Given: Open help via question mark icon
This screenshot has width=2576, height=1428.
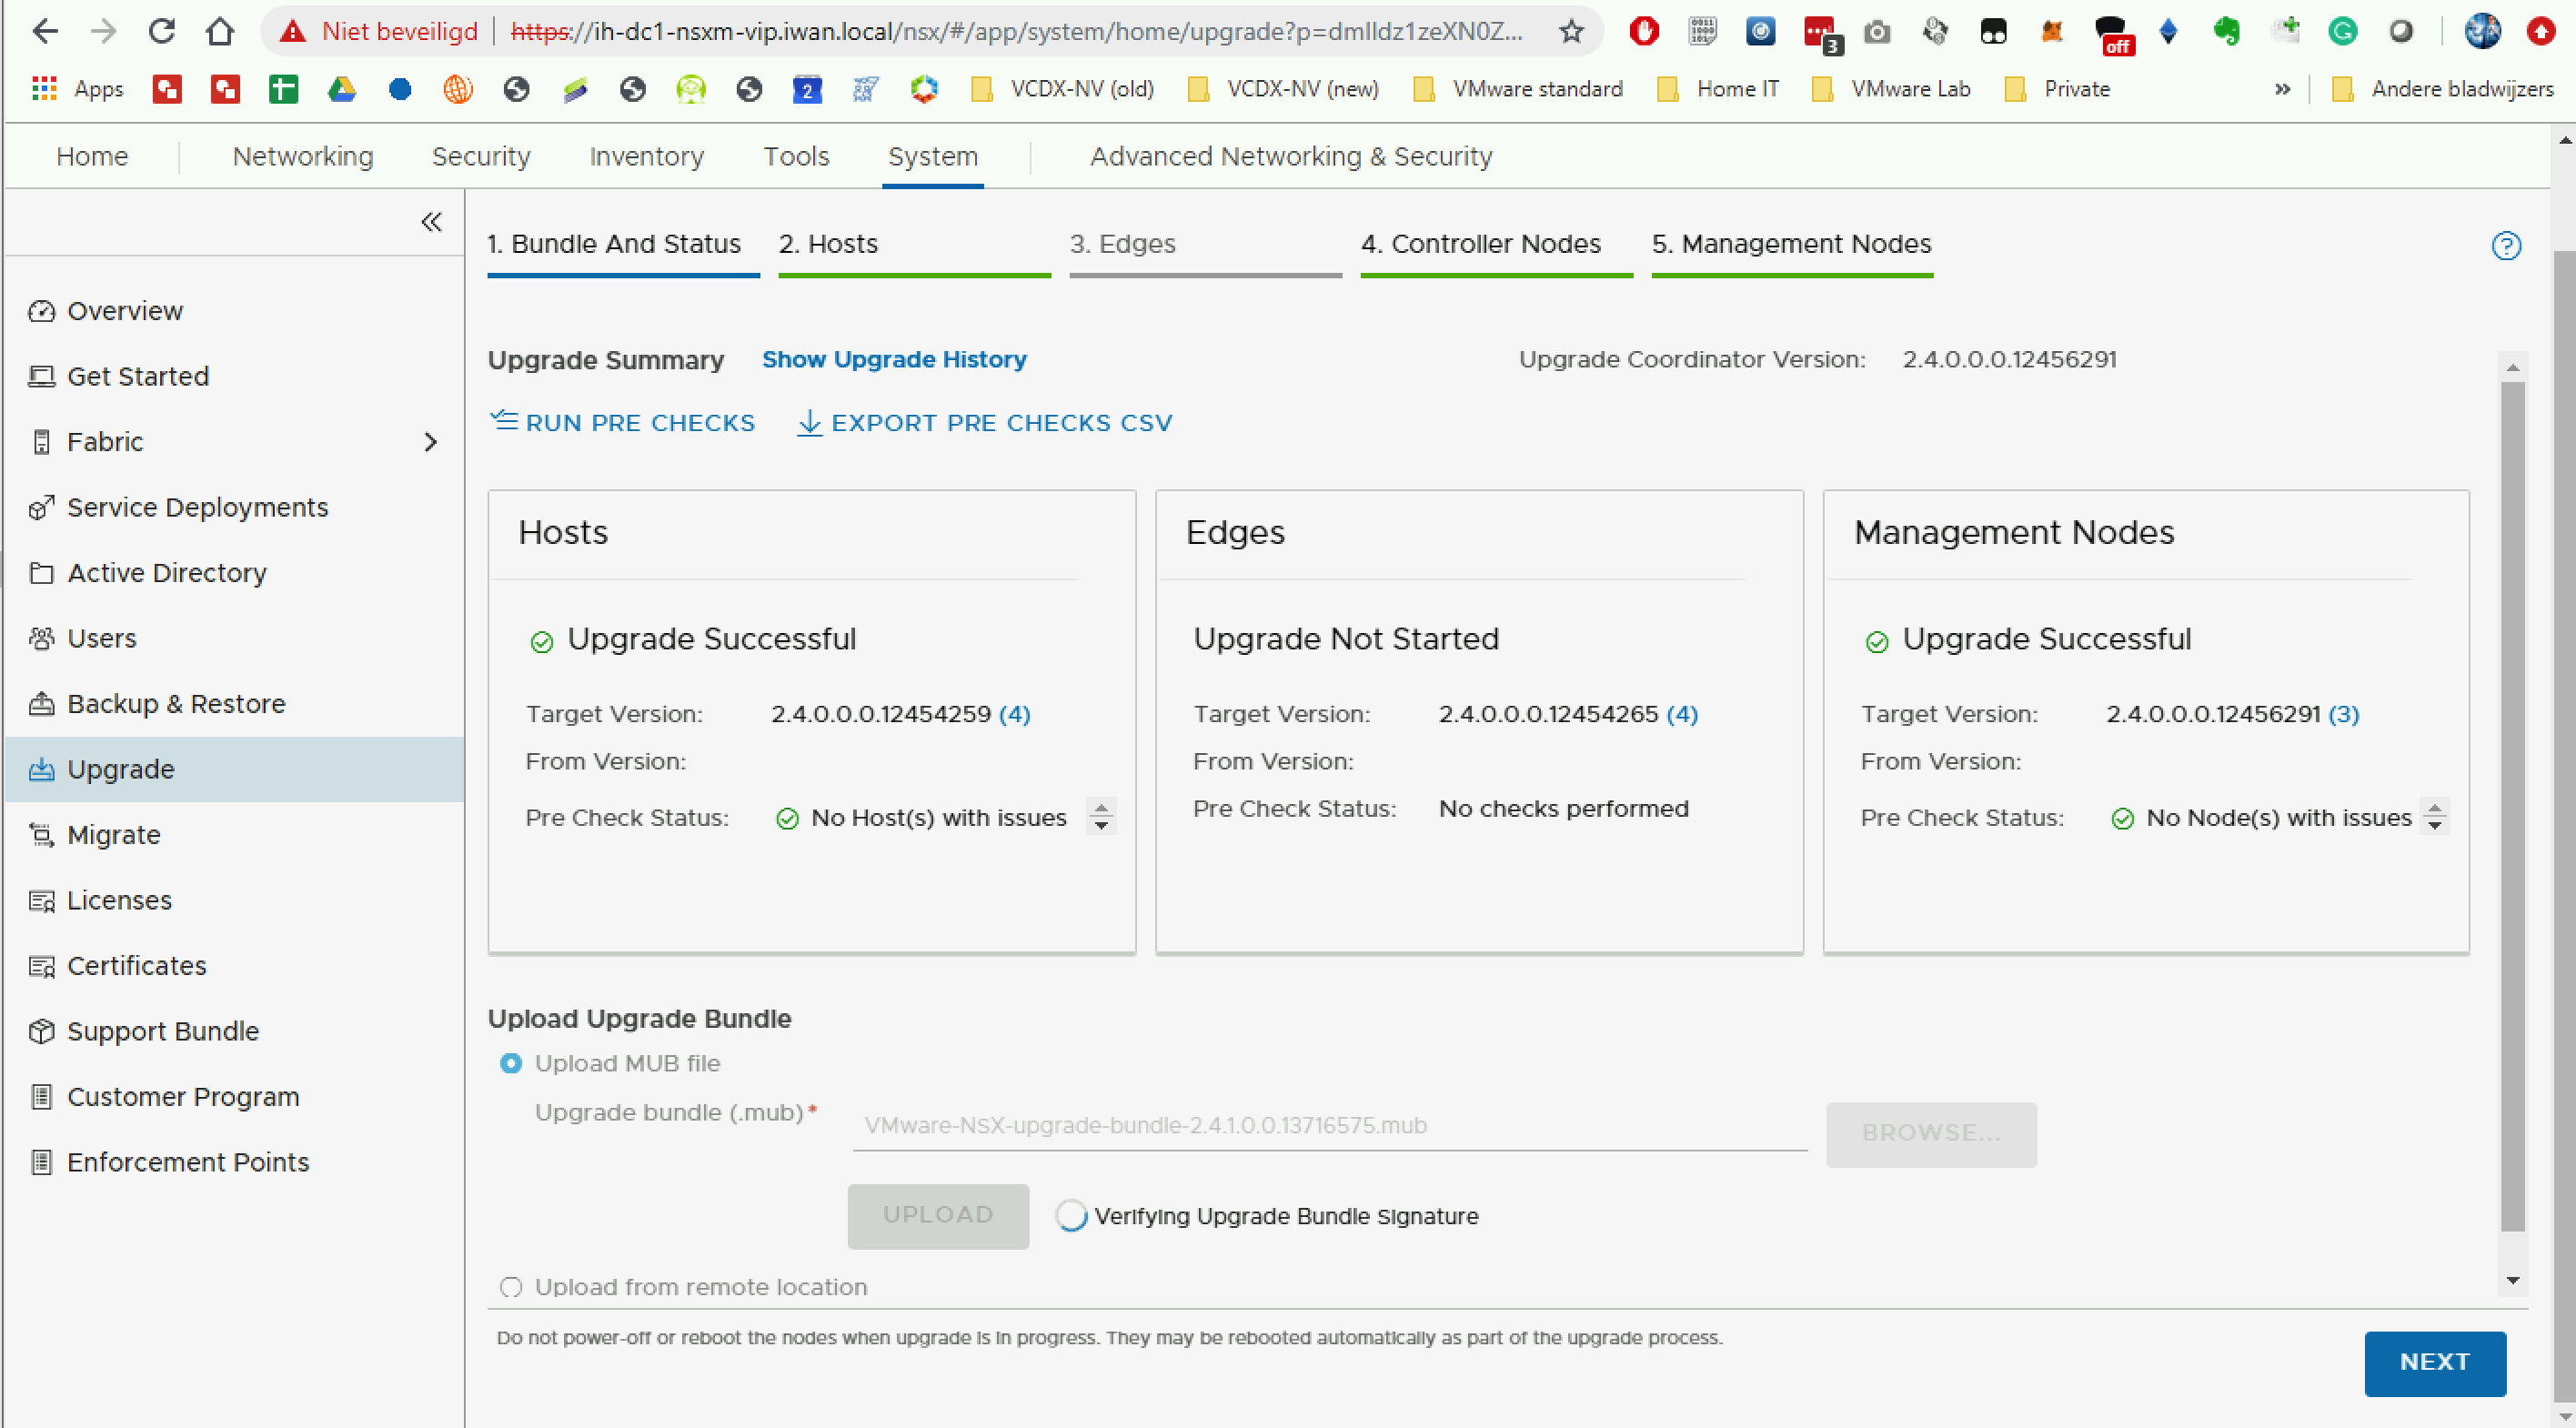Looking at the screenshot, I should click(x=2505, y=245).
